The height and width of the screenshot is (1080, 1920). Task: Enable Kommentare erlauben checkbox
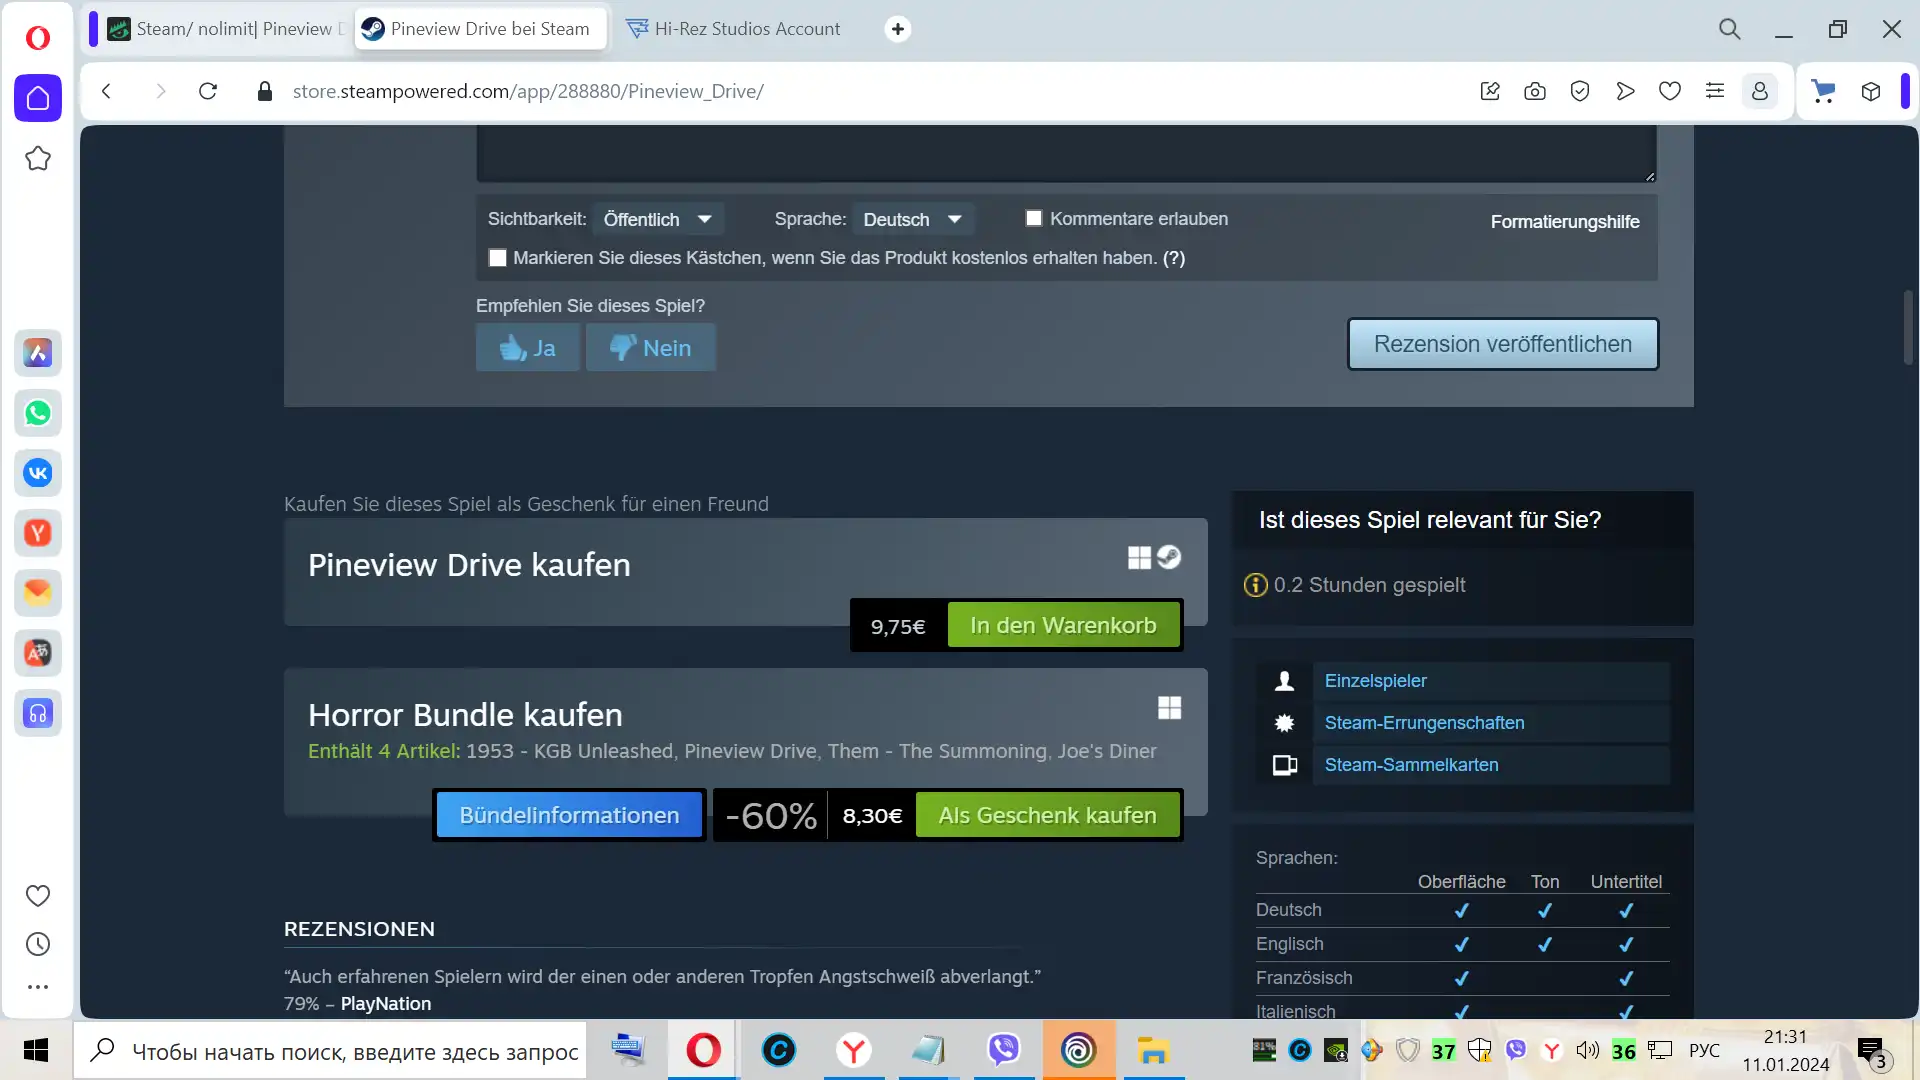coord(1034,218)
